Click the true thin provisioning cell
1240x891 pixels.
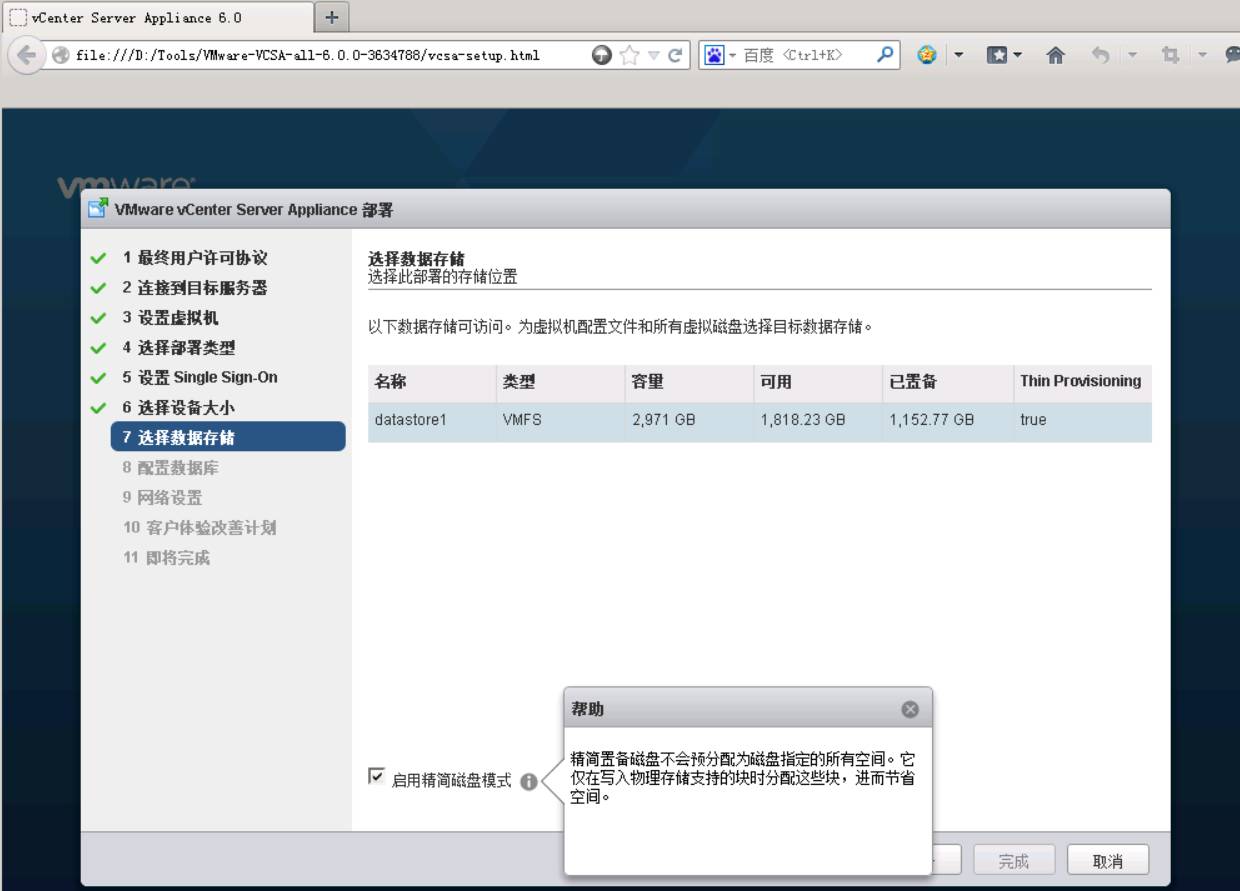tap(1033, 420)
